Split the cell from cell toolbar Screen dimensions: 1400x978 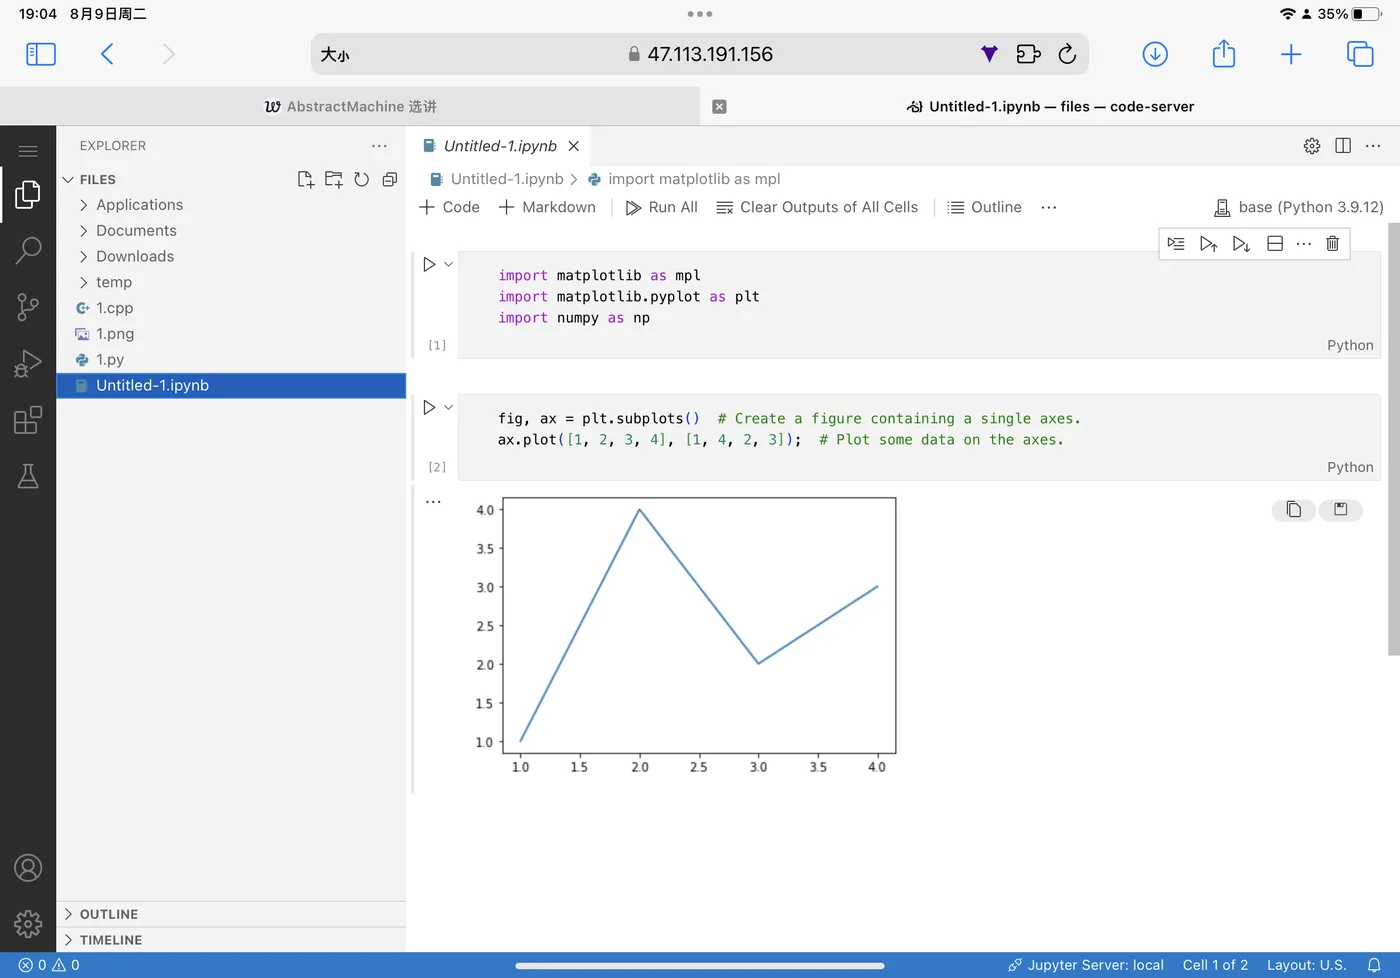[x=1275, y=244]
